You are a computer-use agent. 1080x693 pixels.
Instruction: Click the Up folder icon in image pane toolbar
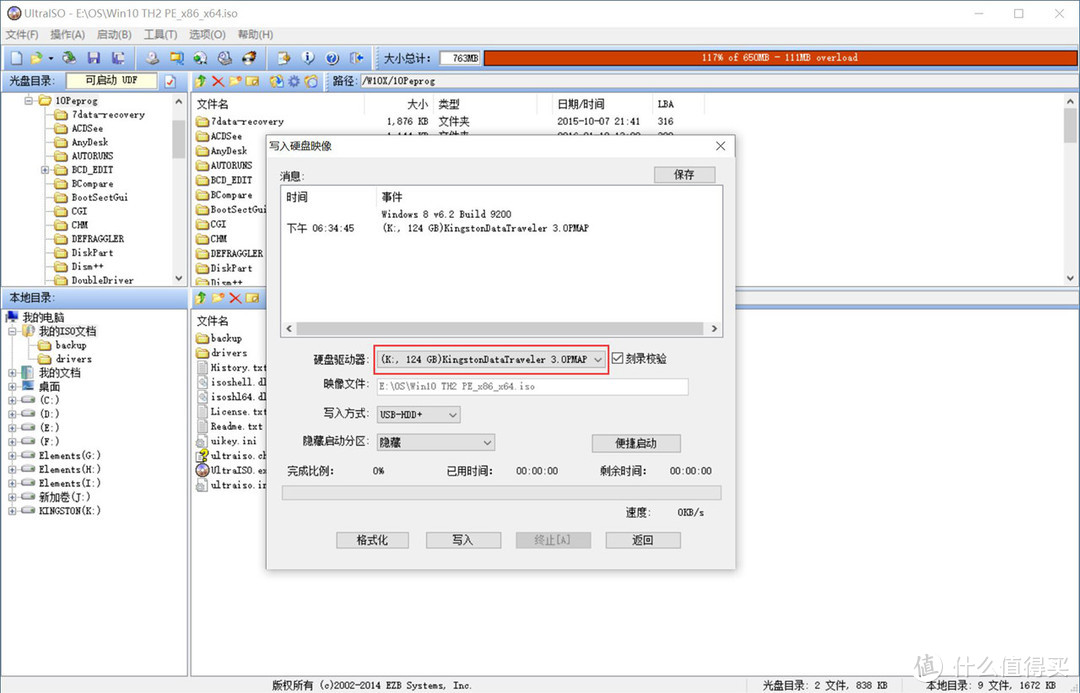[200, 81]
